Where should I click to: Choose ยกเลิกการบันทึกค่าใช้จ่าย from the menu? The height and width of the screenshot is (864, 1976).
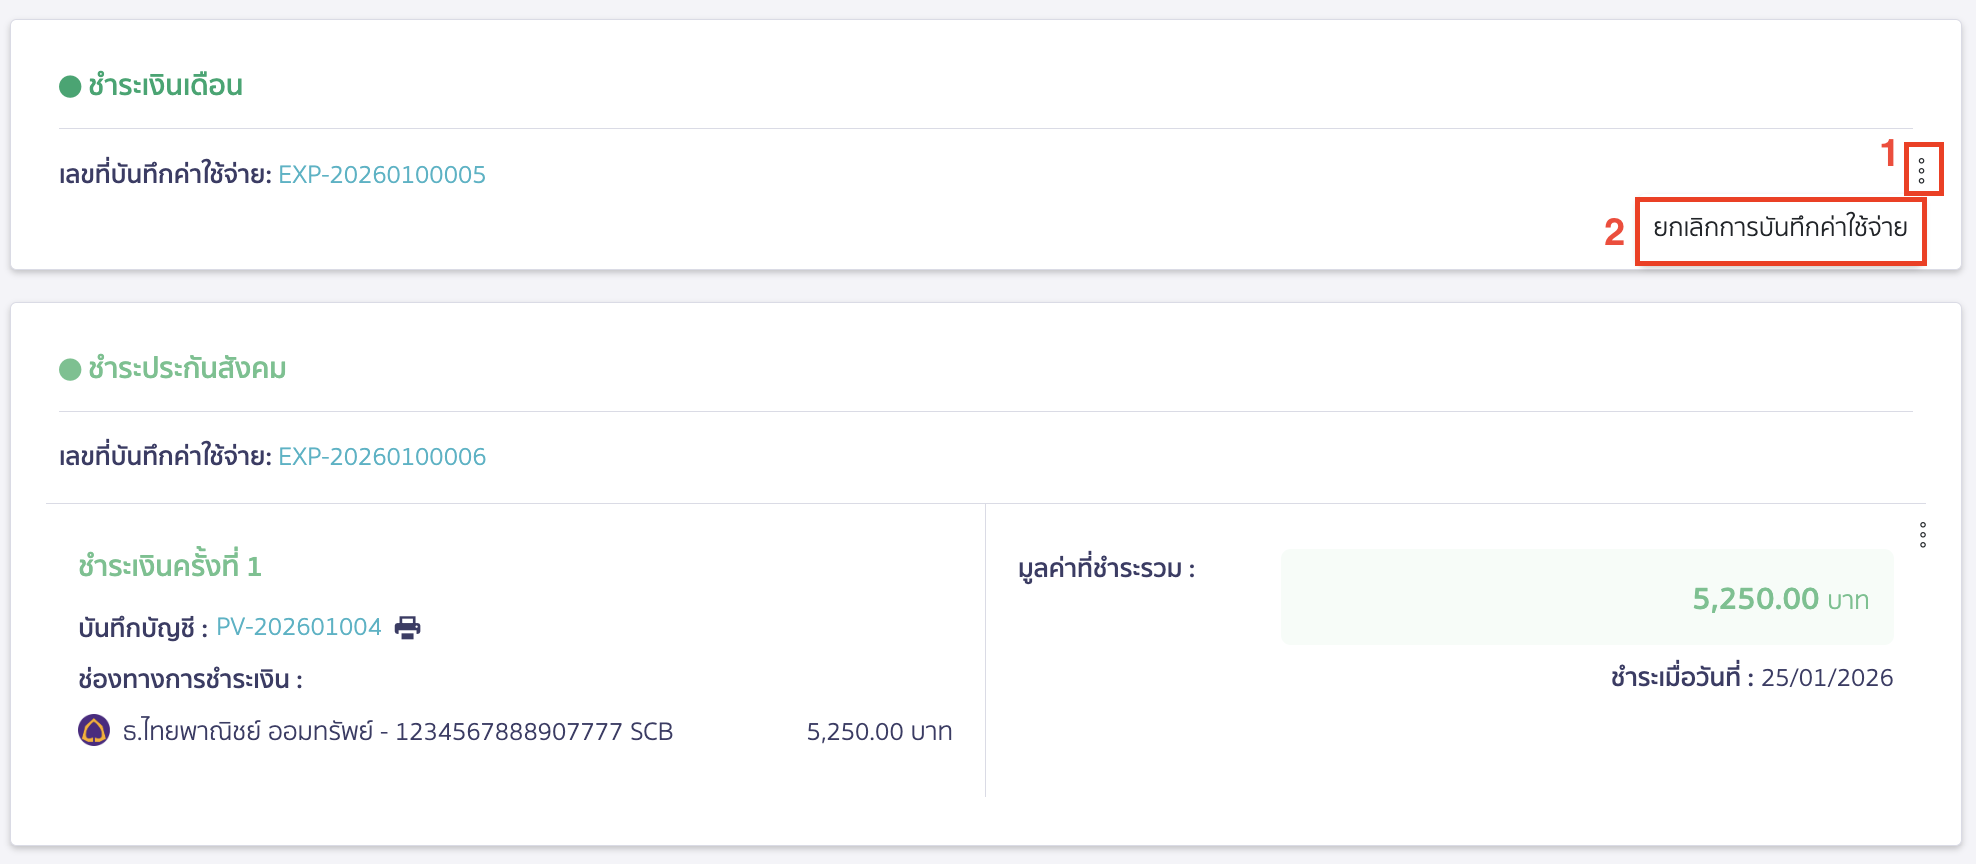coord(1782,229)
